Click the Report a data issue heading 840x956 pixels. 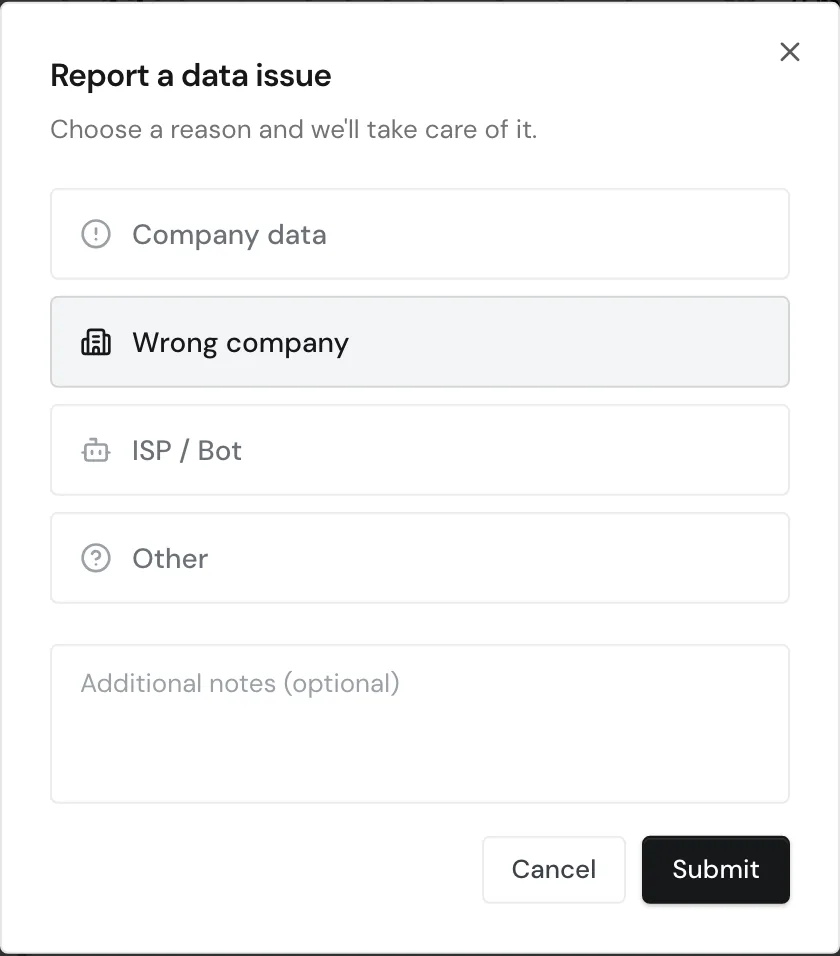tap(191, 76)
